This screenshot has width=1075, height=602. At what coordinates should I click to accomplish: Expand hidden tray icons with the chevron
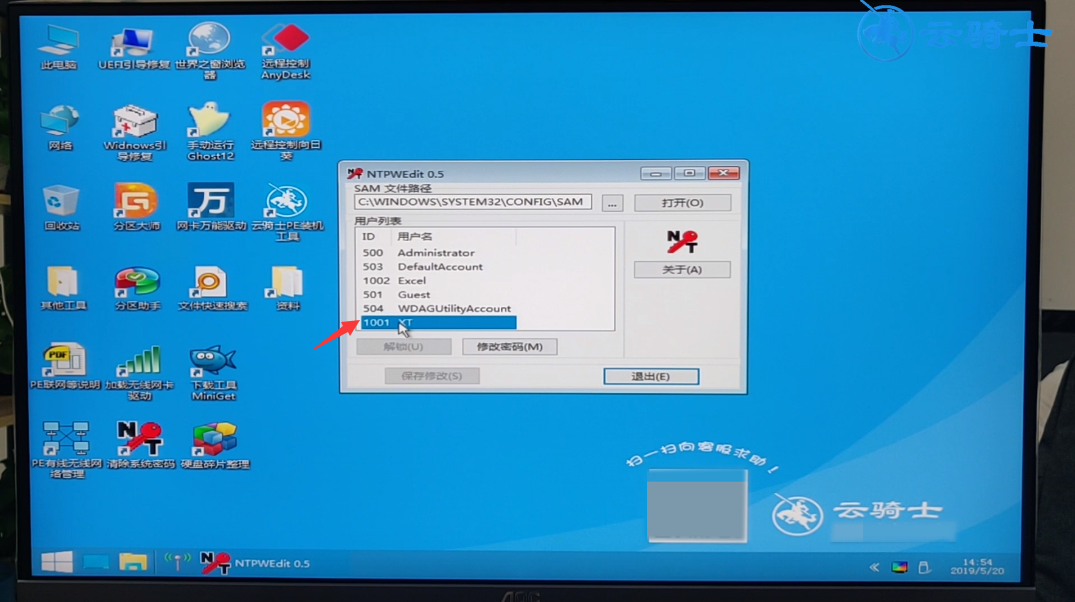874,567
